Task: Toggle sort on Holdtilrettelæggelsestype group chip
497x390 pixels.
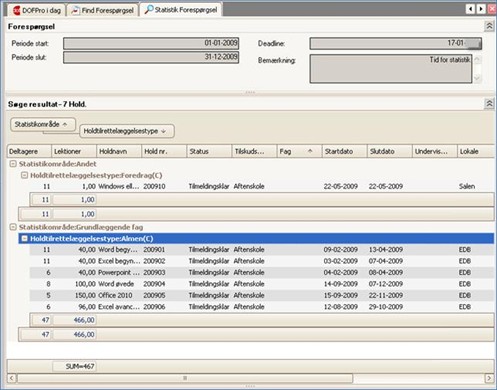Action: click(127, 131)
